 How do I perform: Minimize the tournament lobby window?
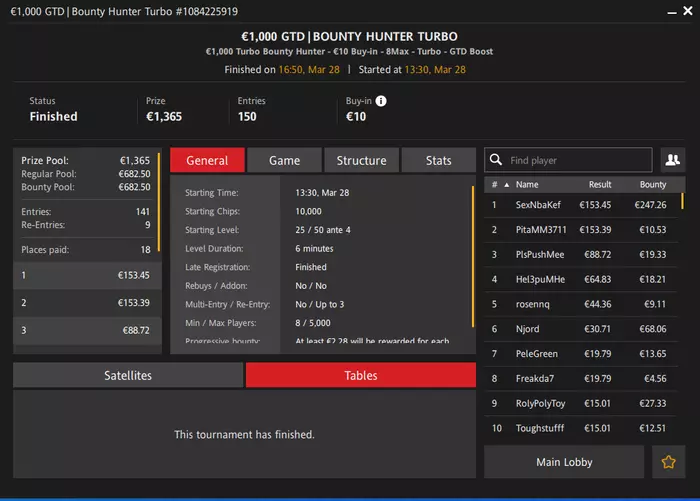click(671, 13)
